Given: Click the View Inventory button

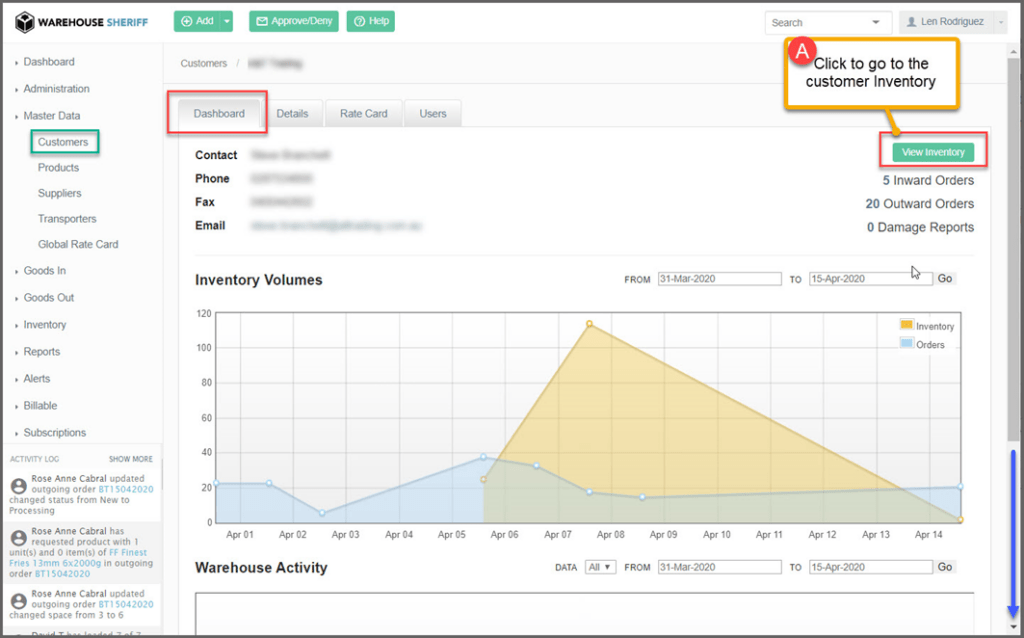Looking at the screenshot, I should click(x=932, y=152).
